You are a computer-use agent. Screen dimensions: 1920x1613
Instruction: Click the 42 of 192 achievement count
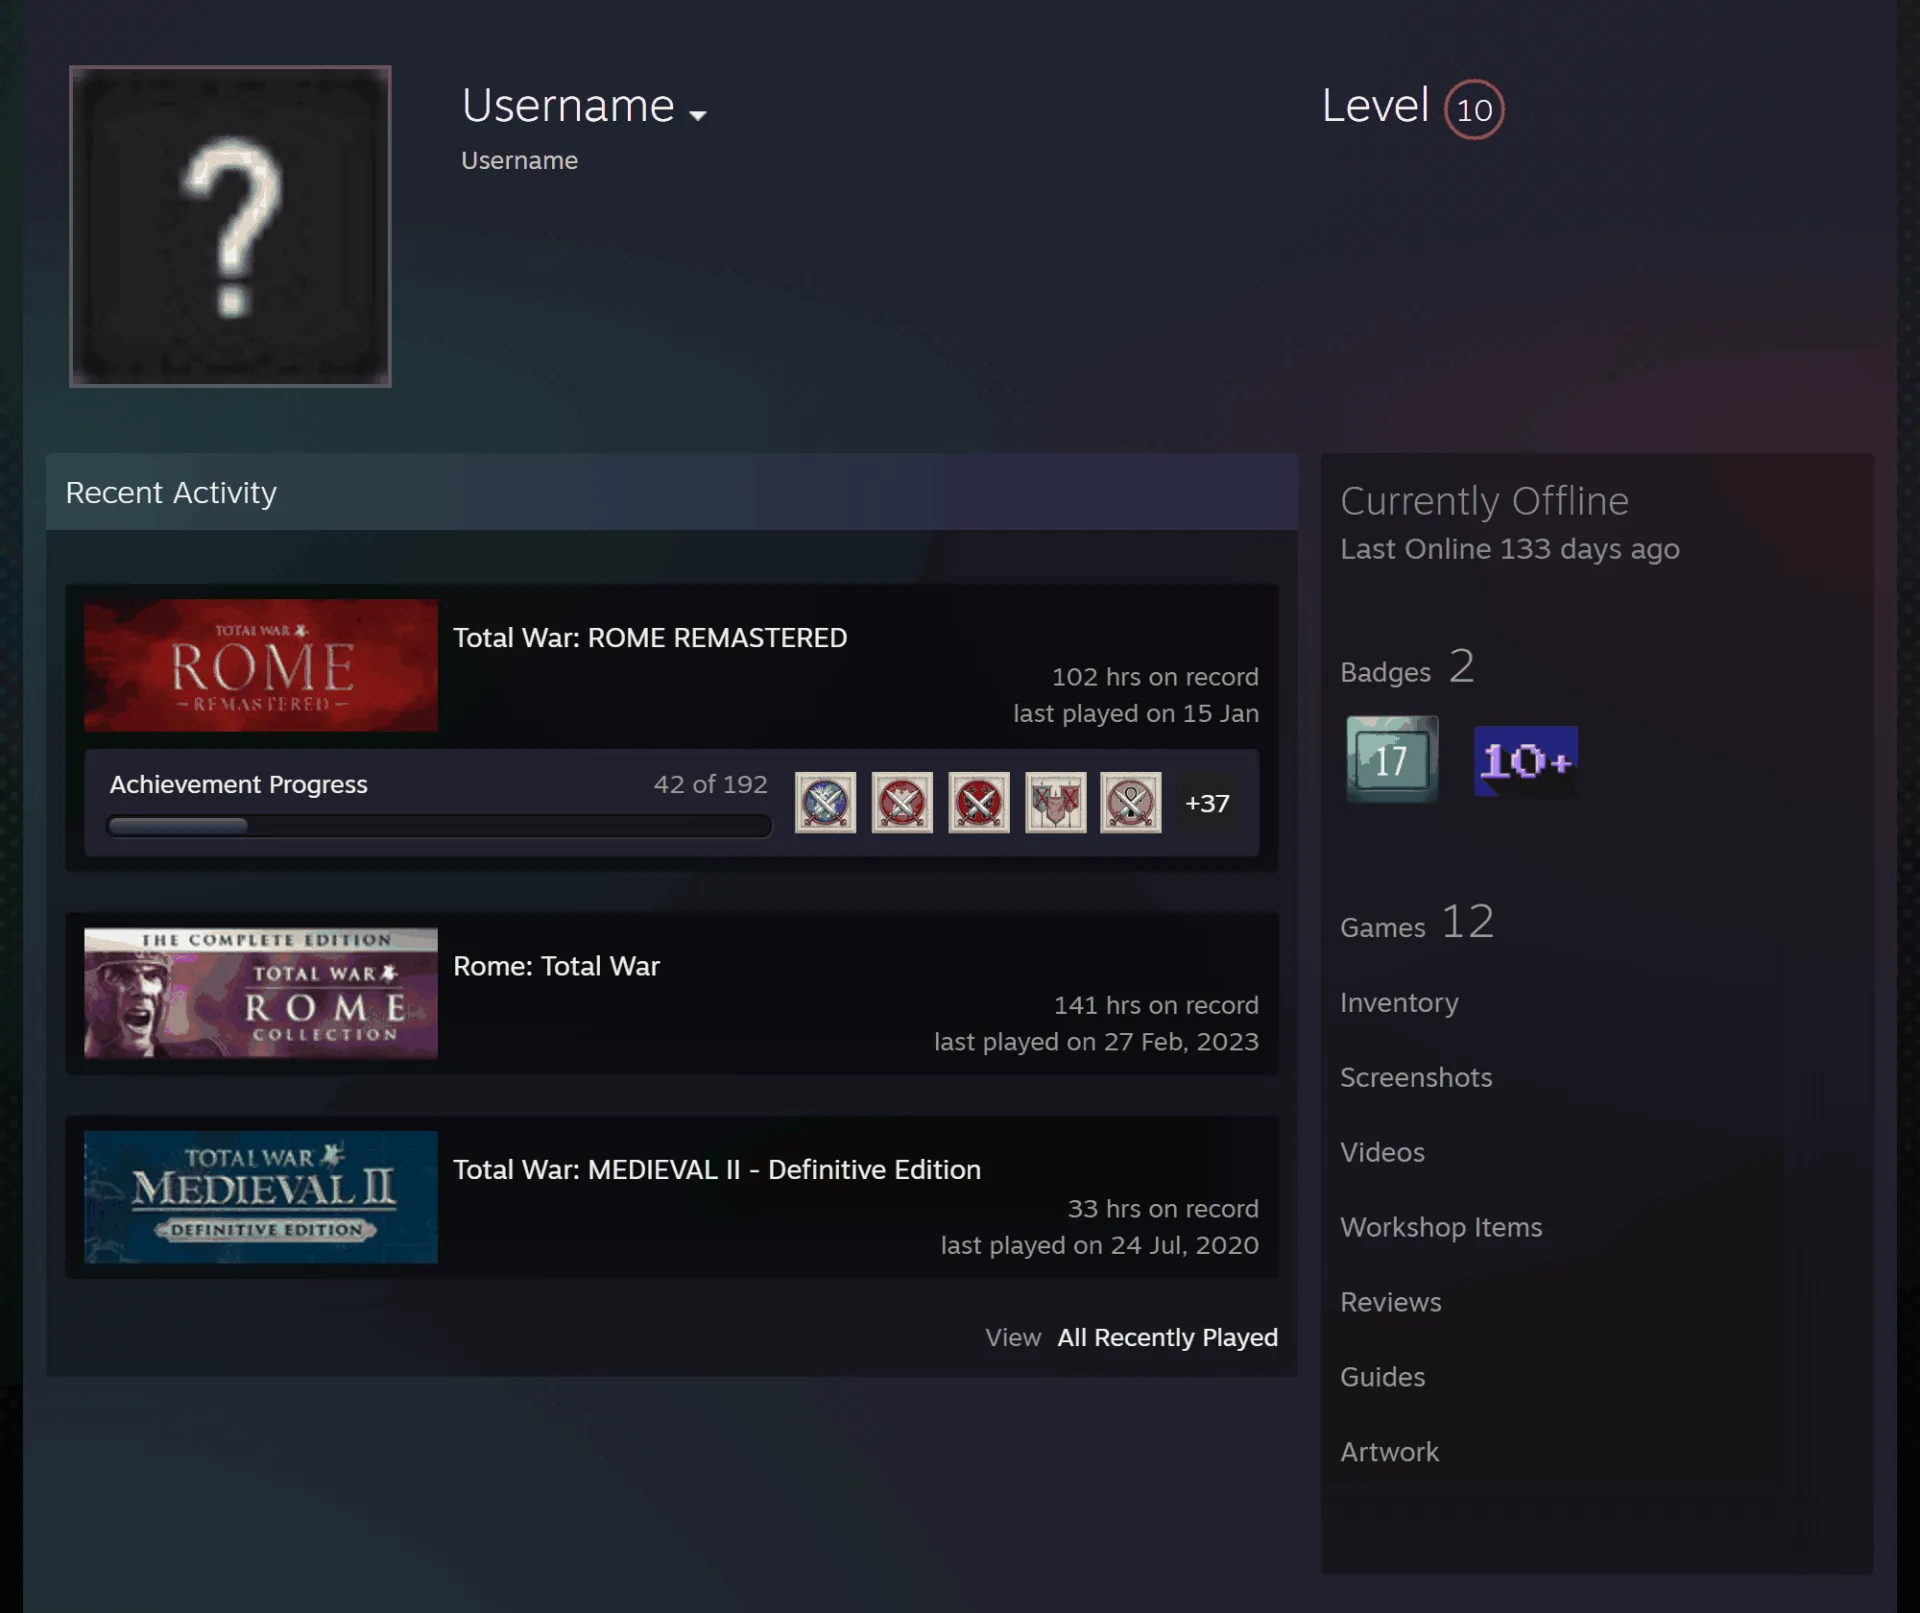click(710, 784)
